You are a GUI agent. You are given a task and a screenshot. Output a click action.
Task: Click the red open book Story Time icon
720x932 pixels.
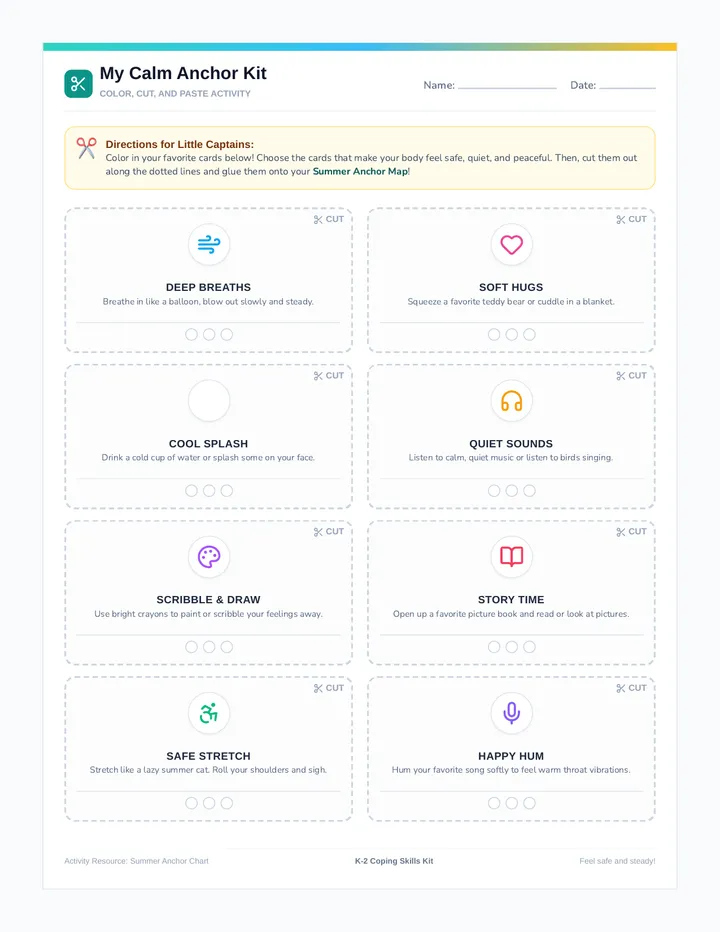(x=511, y=557)
